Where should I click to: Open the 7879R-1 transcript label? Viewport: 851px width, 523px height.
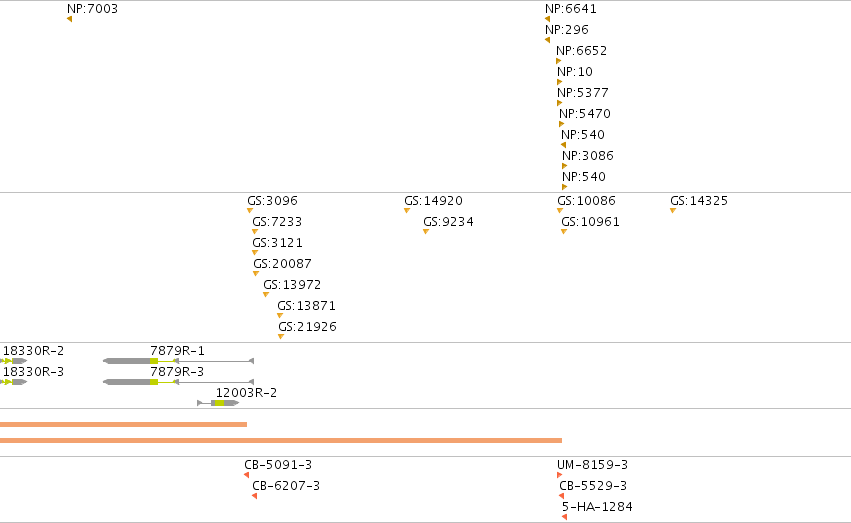[x=177, y=351]
